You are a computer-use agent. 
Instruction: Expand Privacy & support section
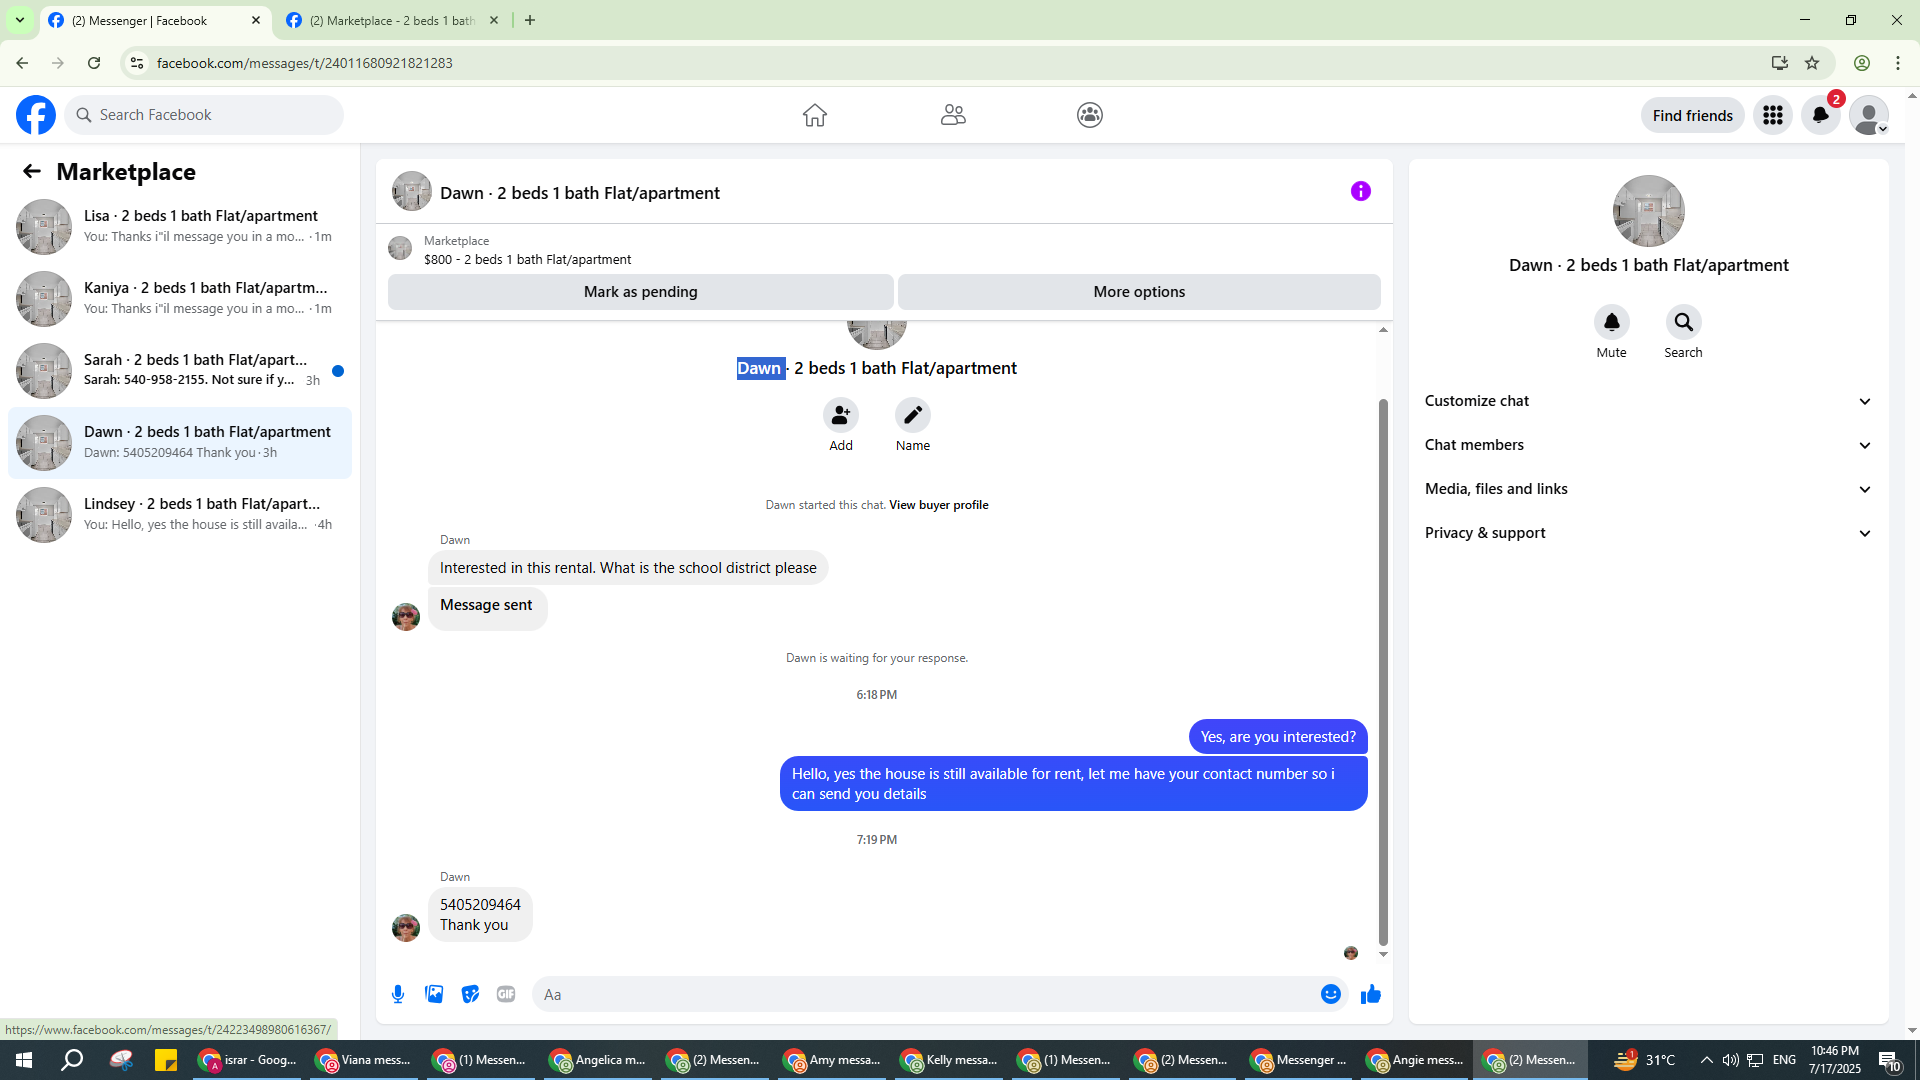[x=1648, y=533]
